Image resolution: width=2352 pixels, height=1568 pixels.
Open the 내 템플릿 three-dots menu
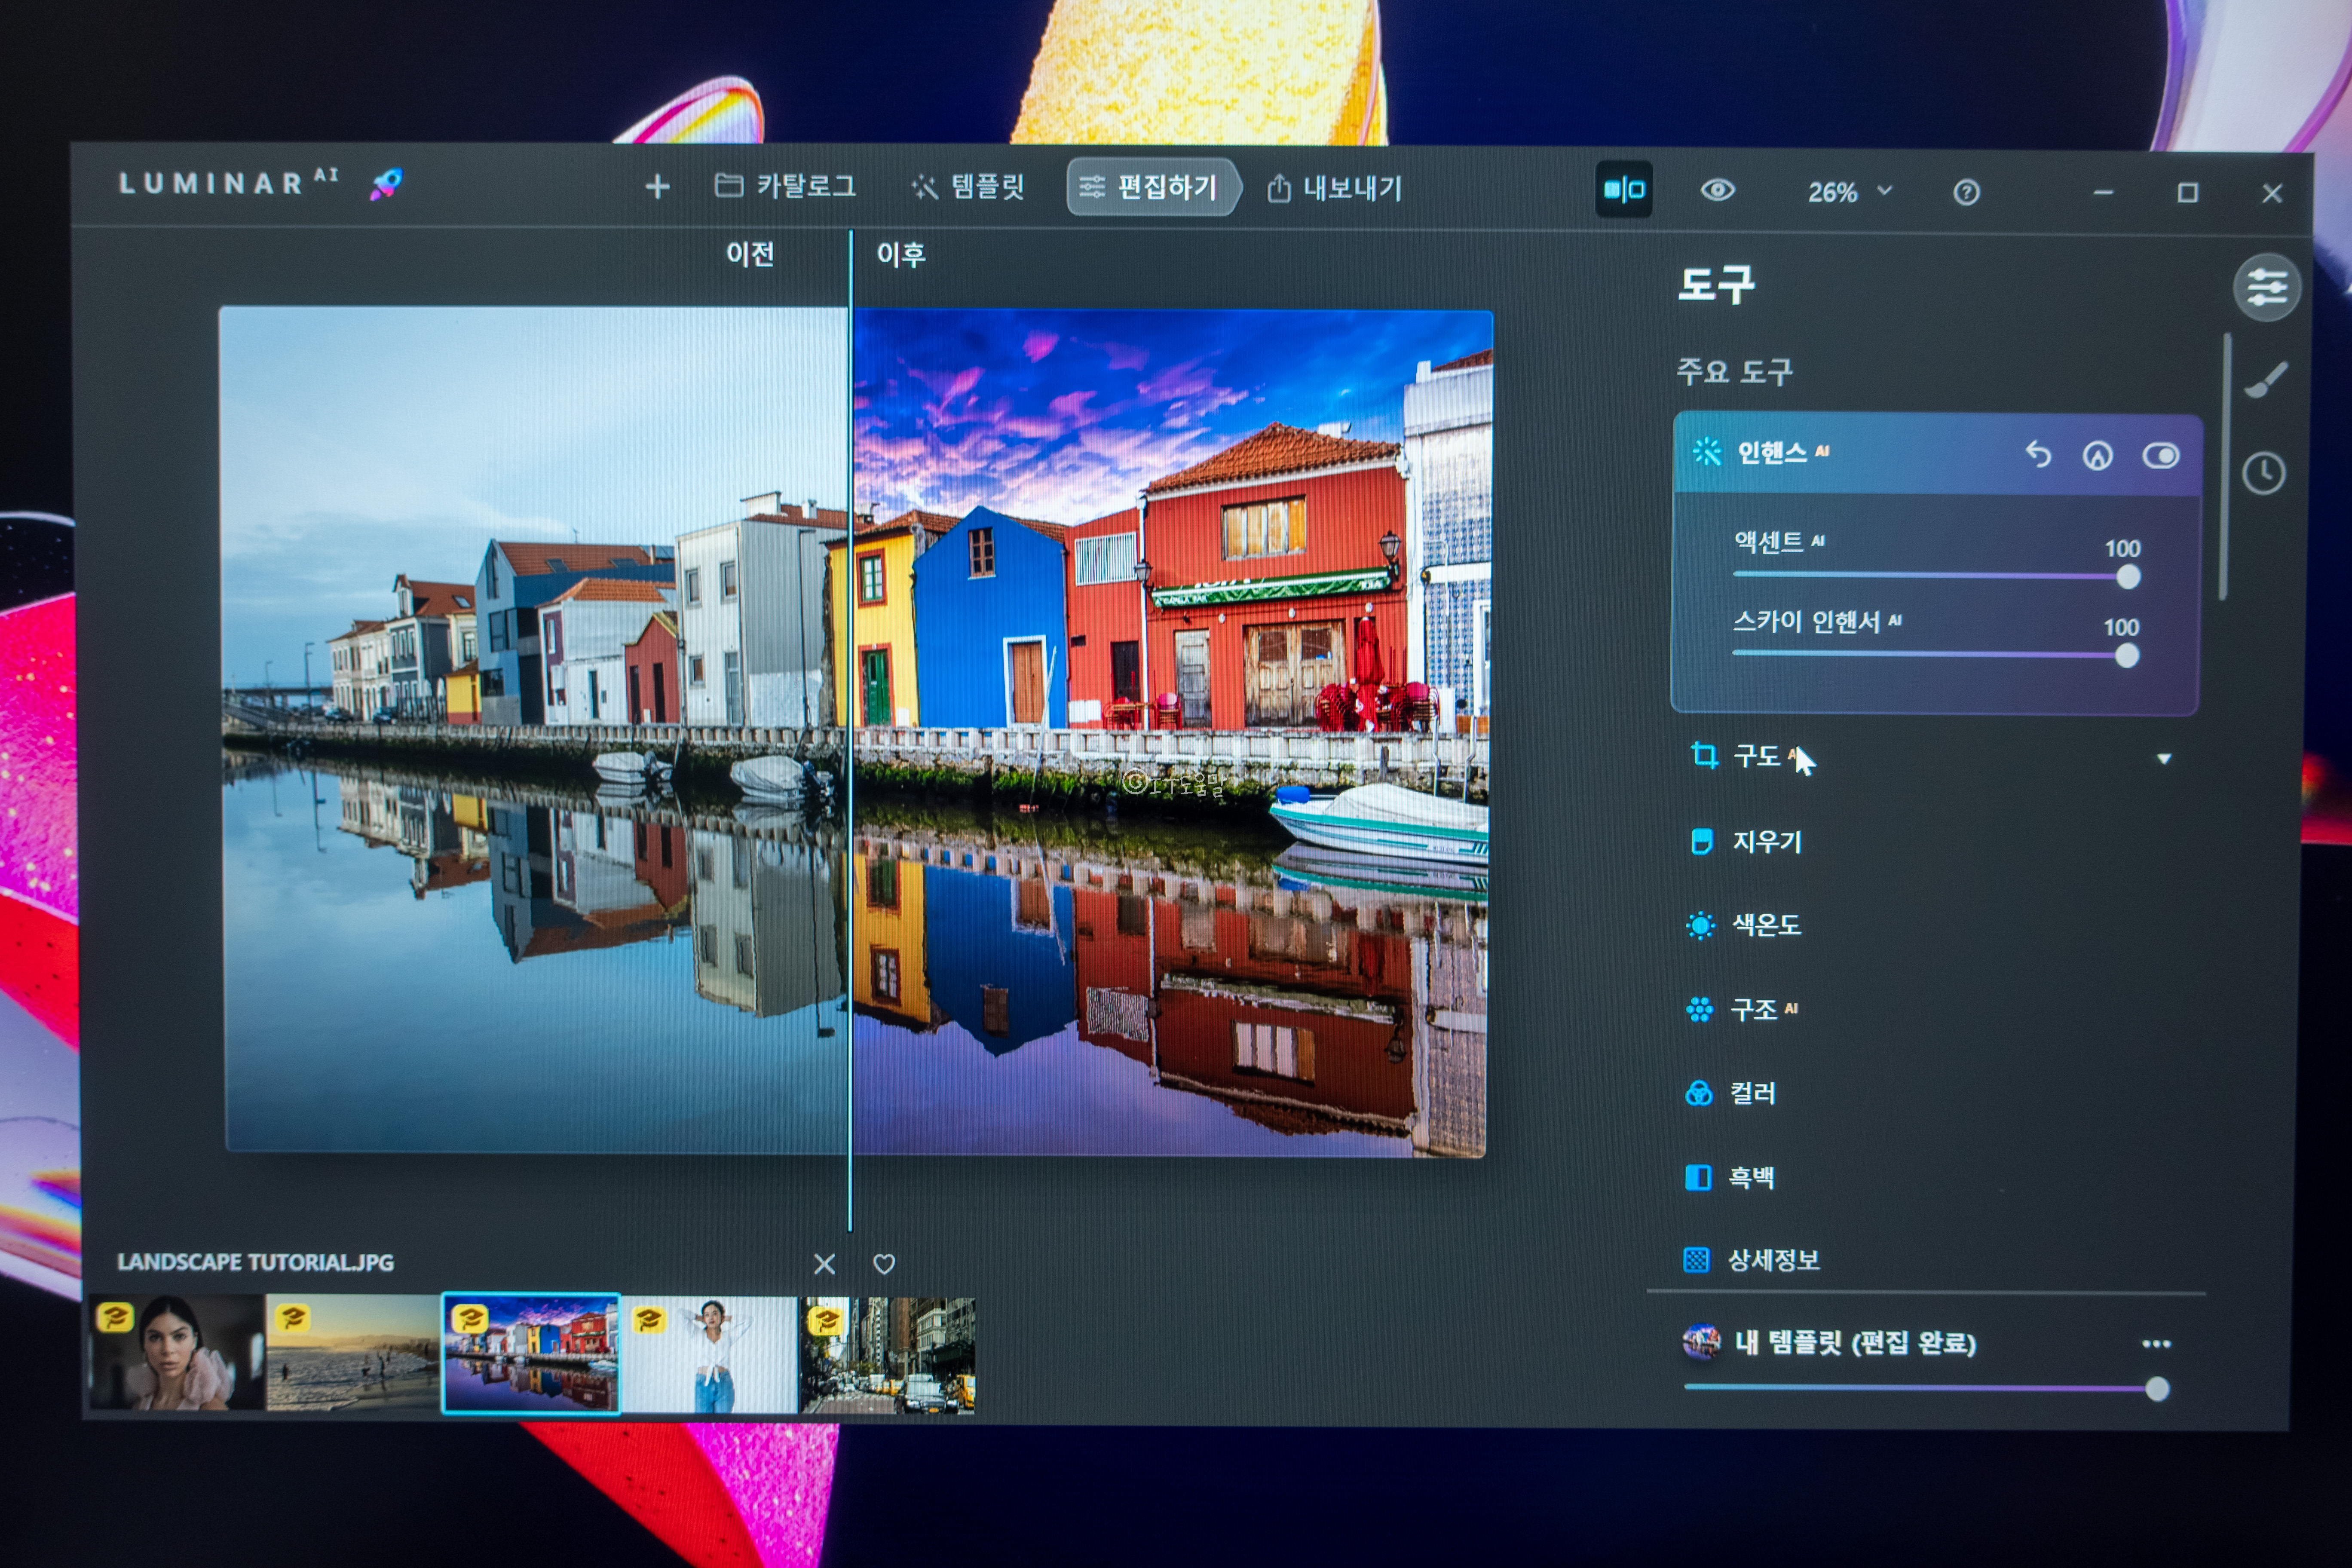coord(2156,1344)
